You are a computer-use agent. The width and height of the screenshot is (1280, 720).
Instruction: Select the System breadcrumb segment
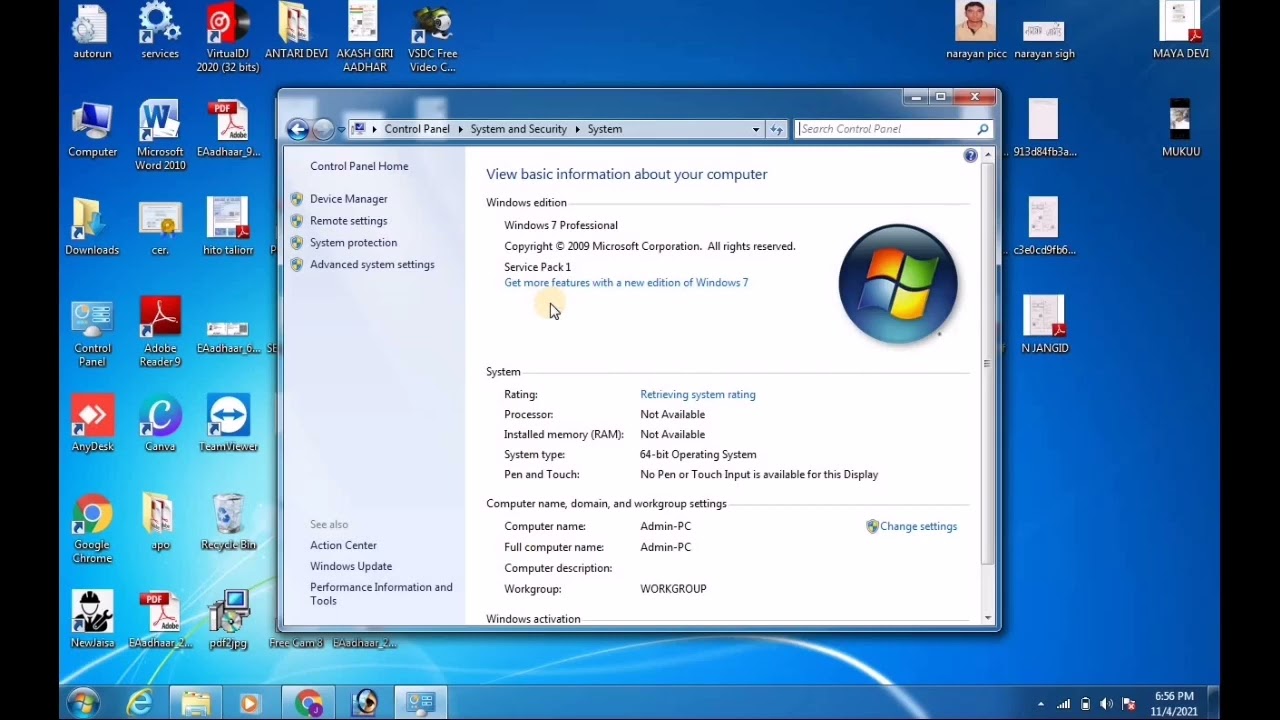(x=605, y=129)
